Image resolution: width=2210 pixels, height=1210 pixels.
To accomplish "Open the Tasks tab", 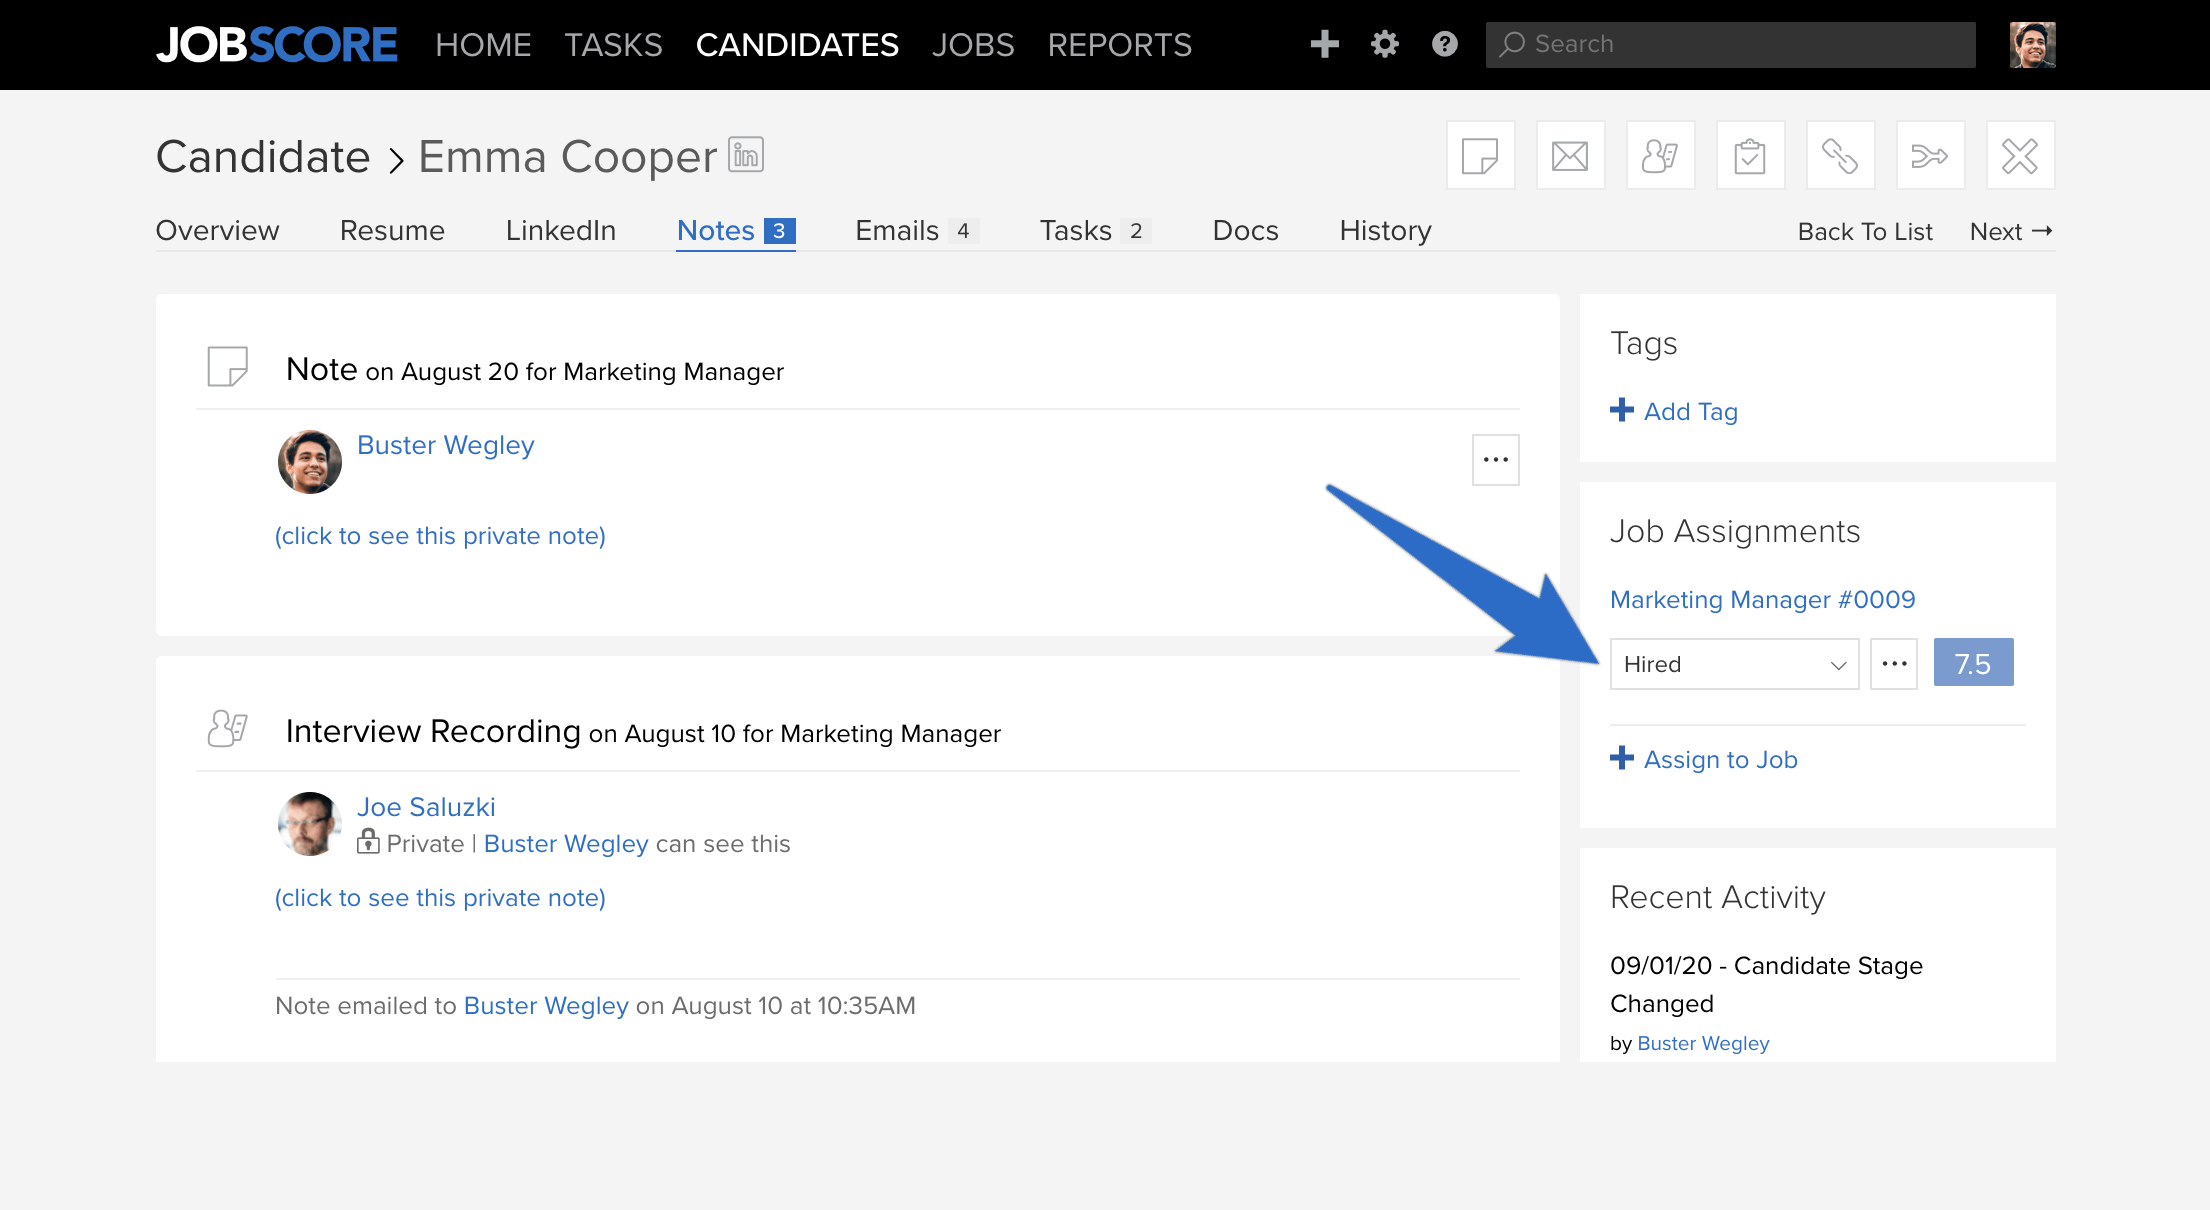I will coord(1095,231).
